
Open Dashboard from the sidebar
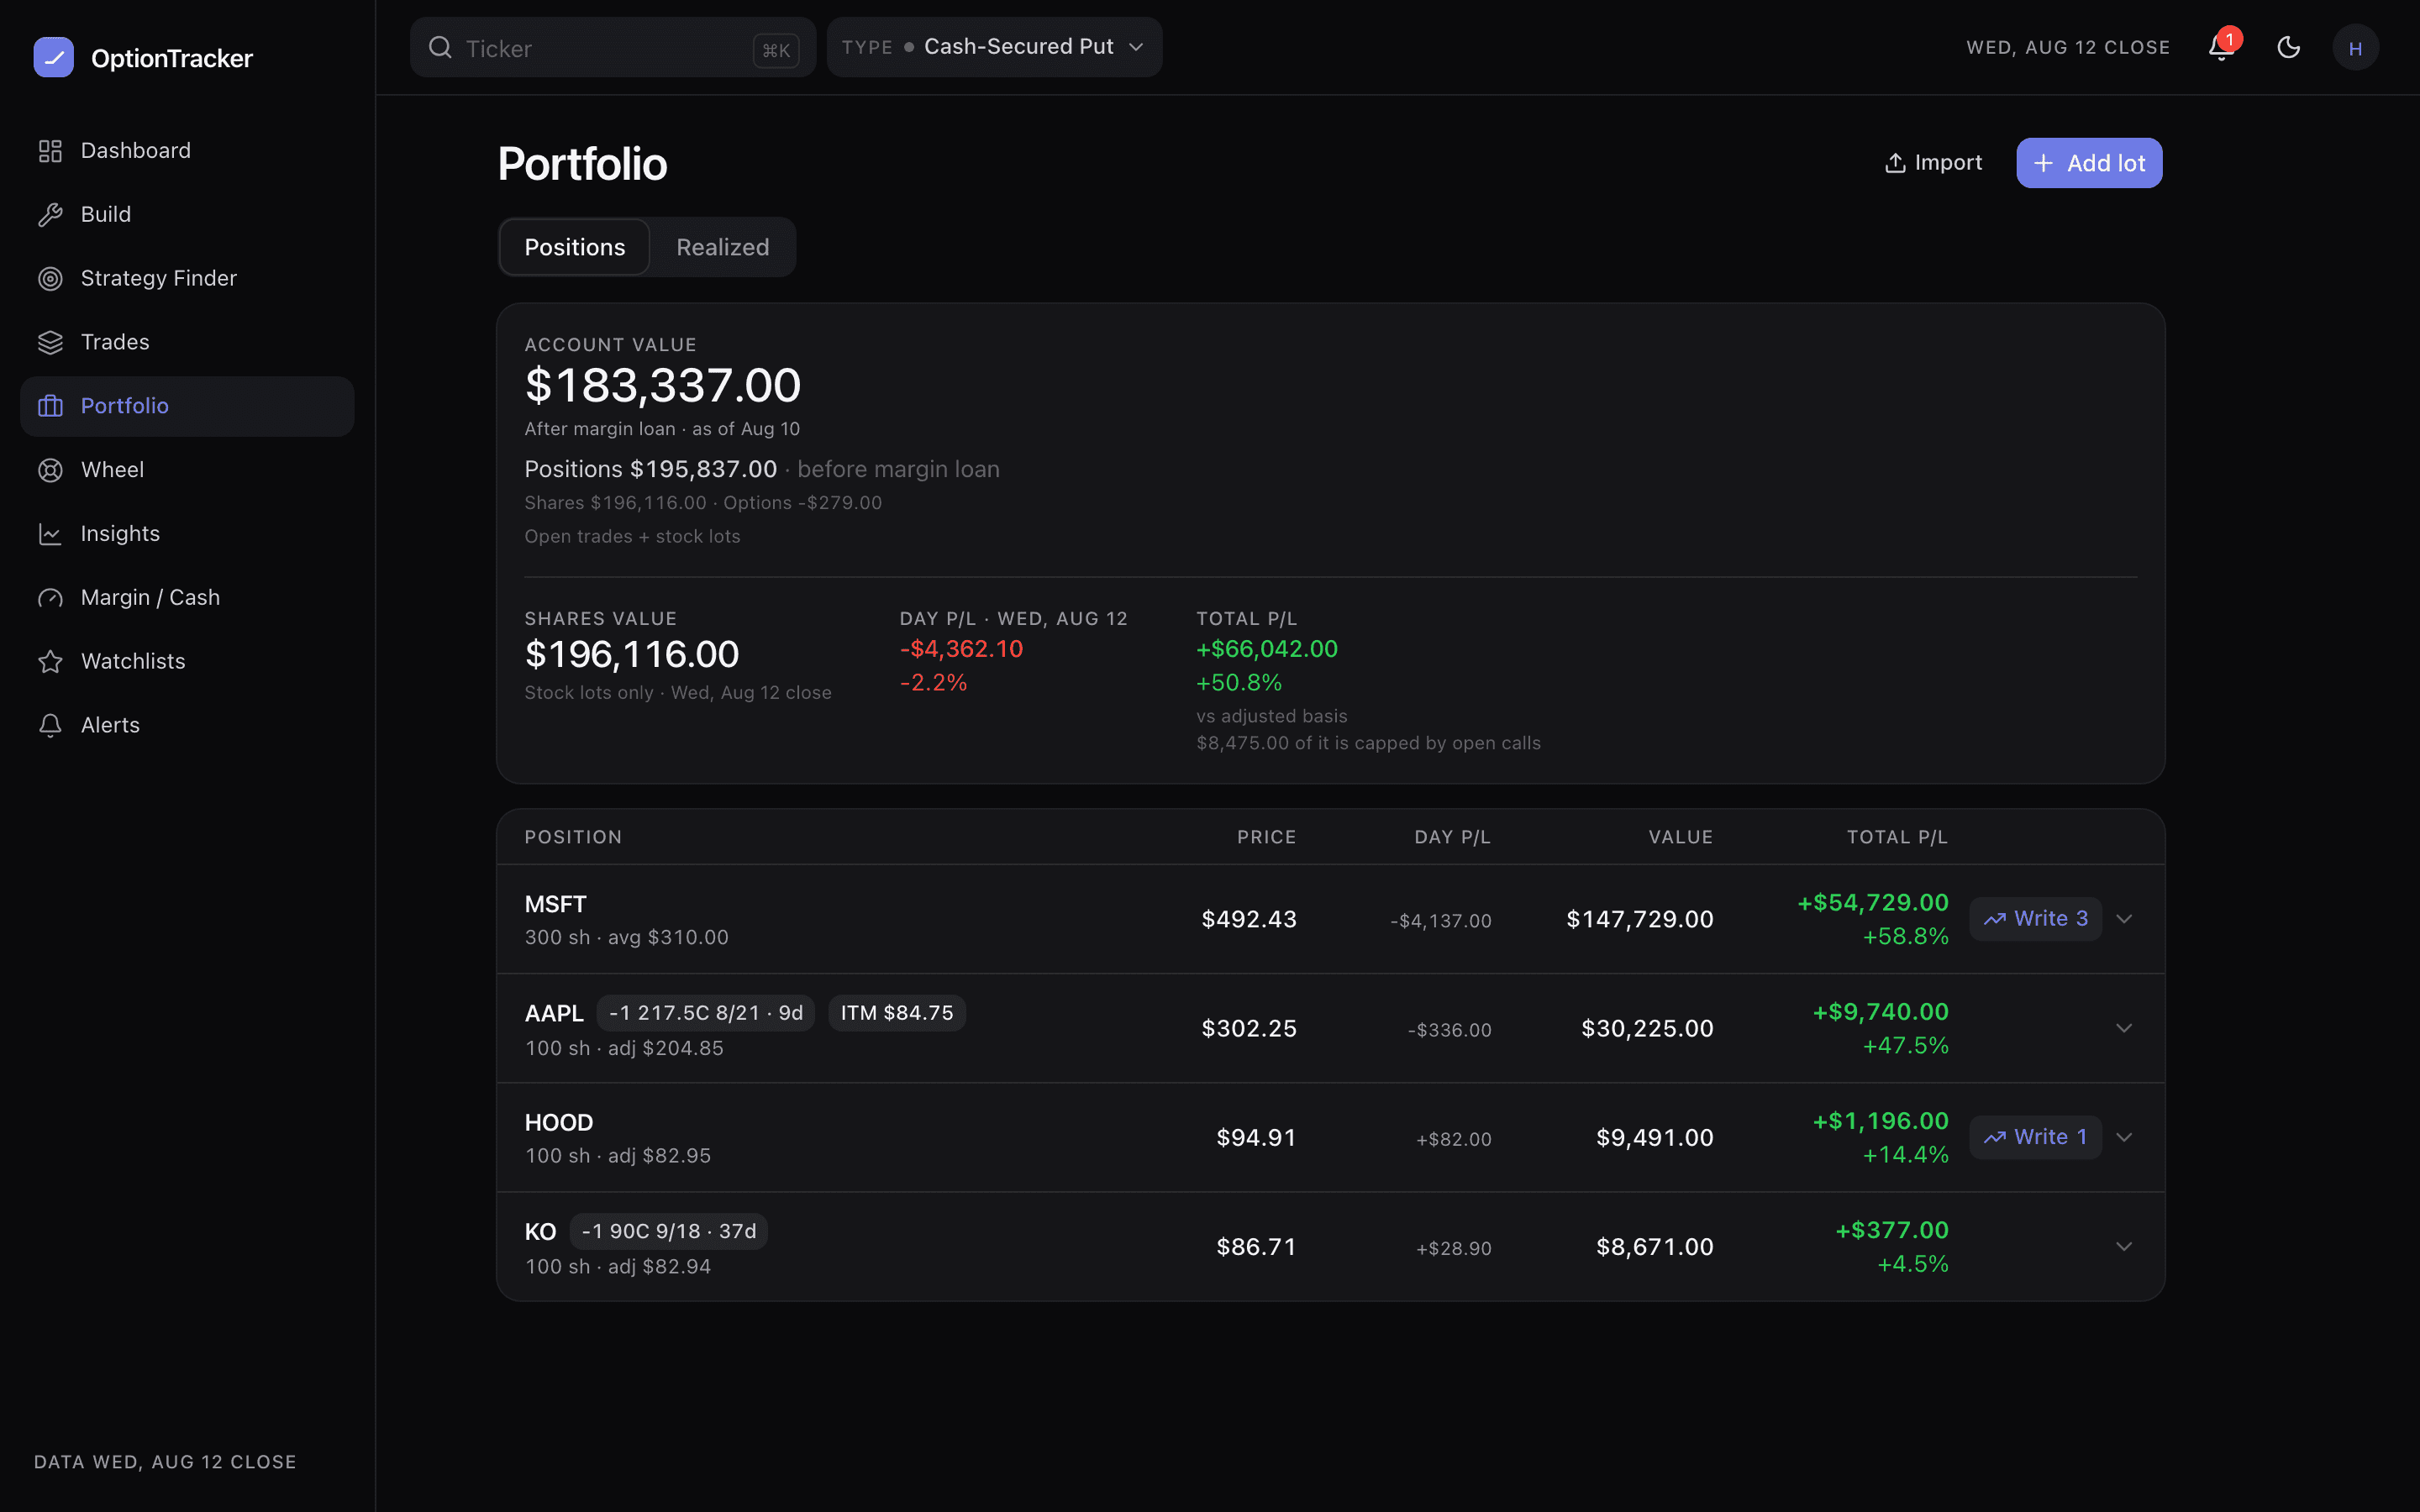coord(187,151)
